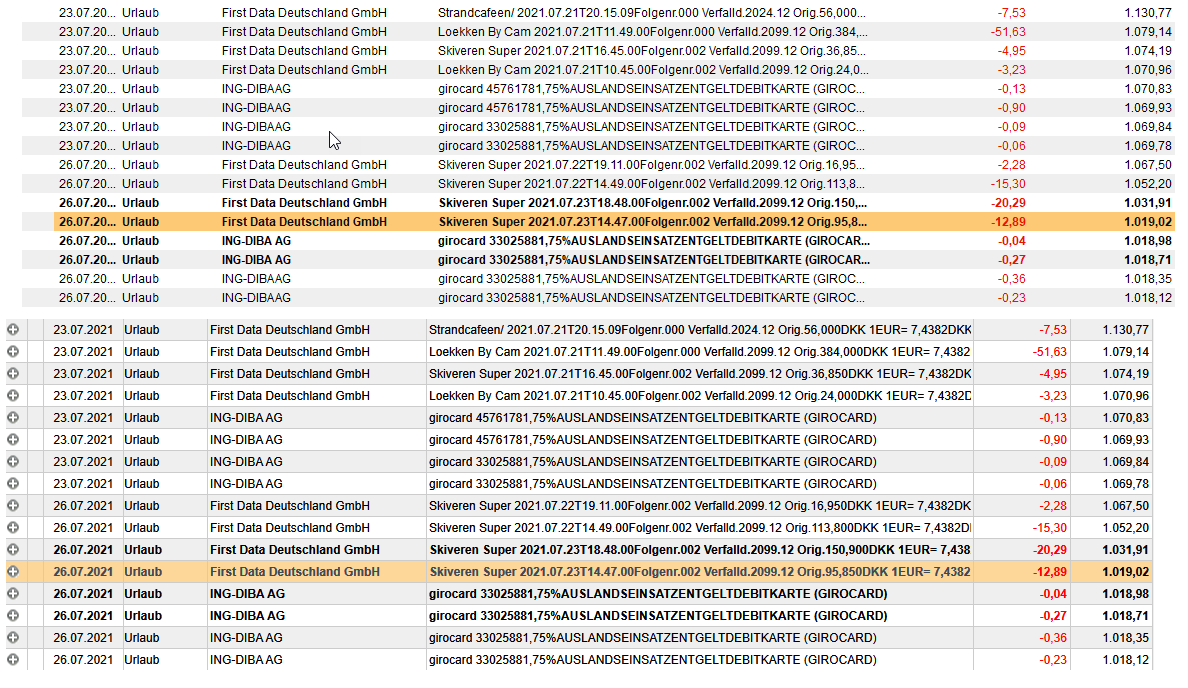Viewport: 1188px width, 688px height.
Task: Click the plus icon for the girocard row with balance 1.070,83
Action: click(x=13, y=417)
